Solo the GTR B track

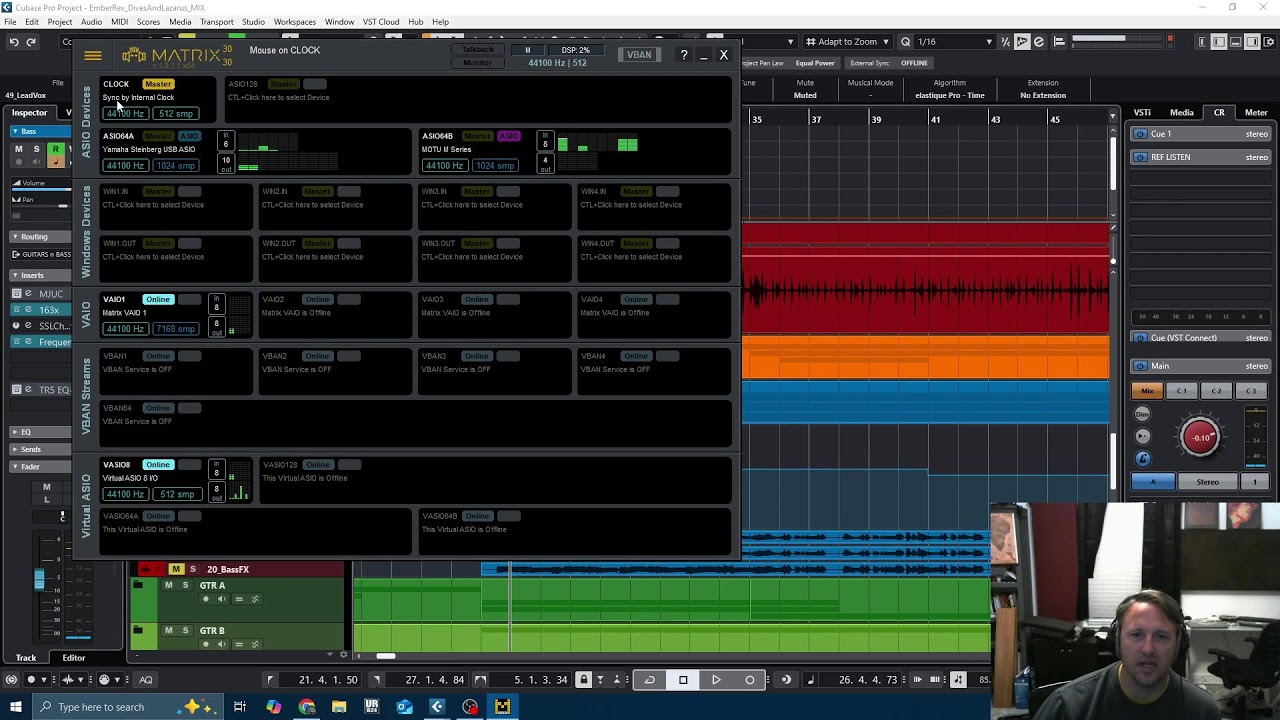185,631
